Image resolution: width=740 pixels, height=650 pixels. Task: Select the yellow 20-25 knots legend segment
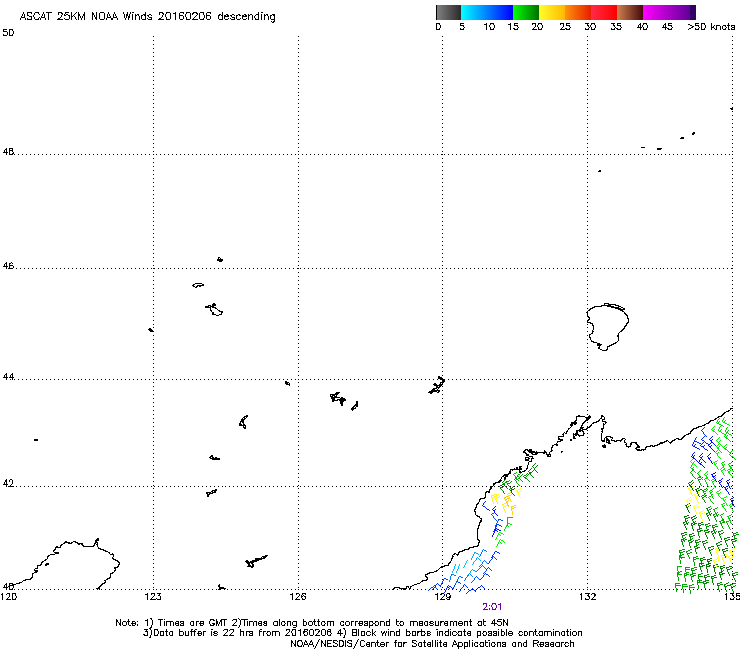coord(552,12)
